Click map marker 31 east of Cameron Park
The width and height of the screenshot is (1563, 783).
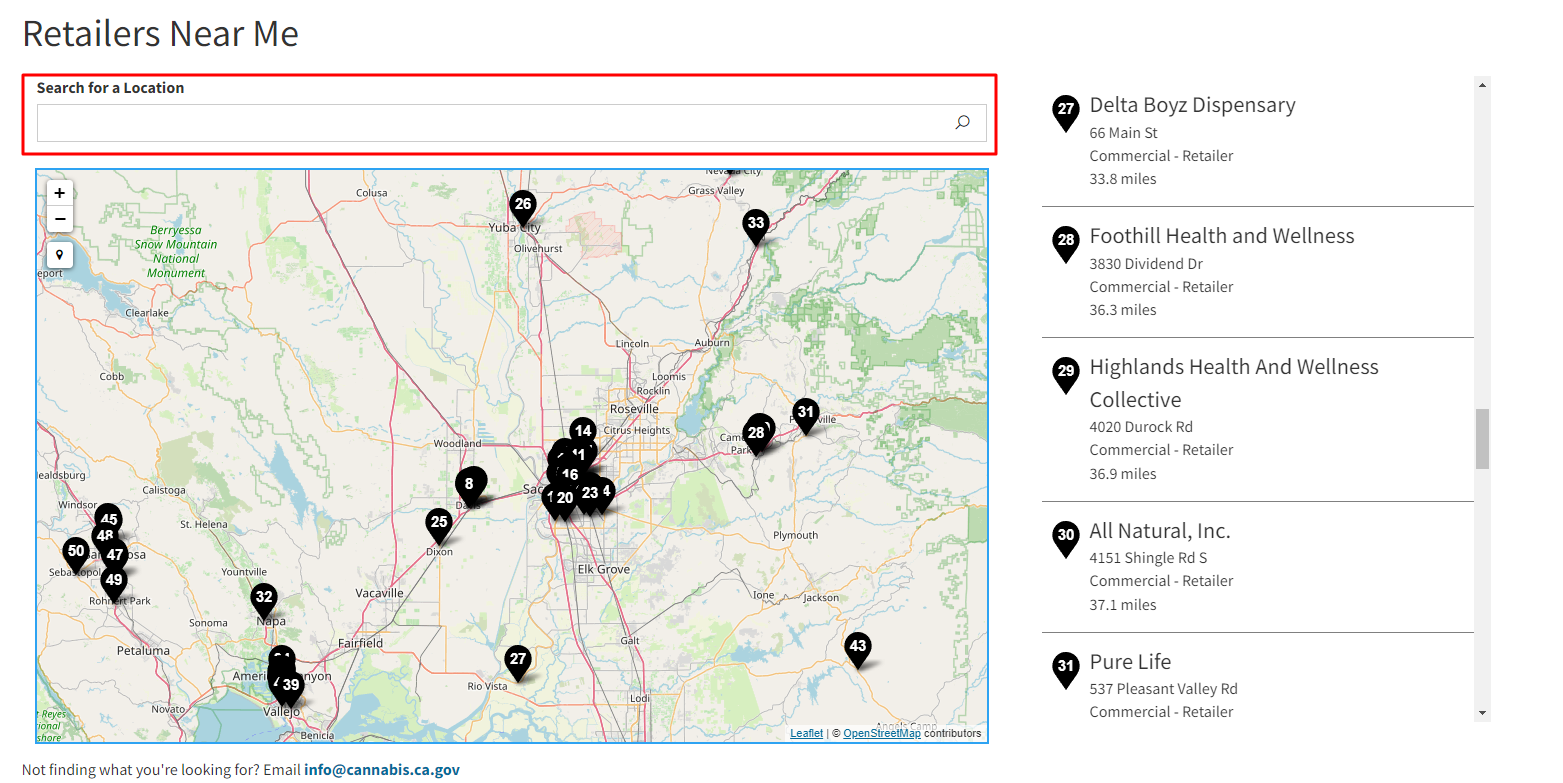(x=805, y=414)
